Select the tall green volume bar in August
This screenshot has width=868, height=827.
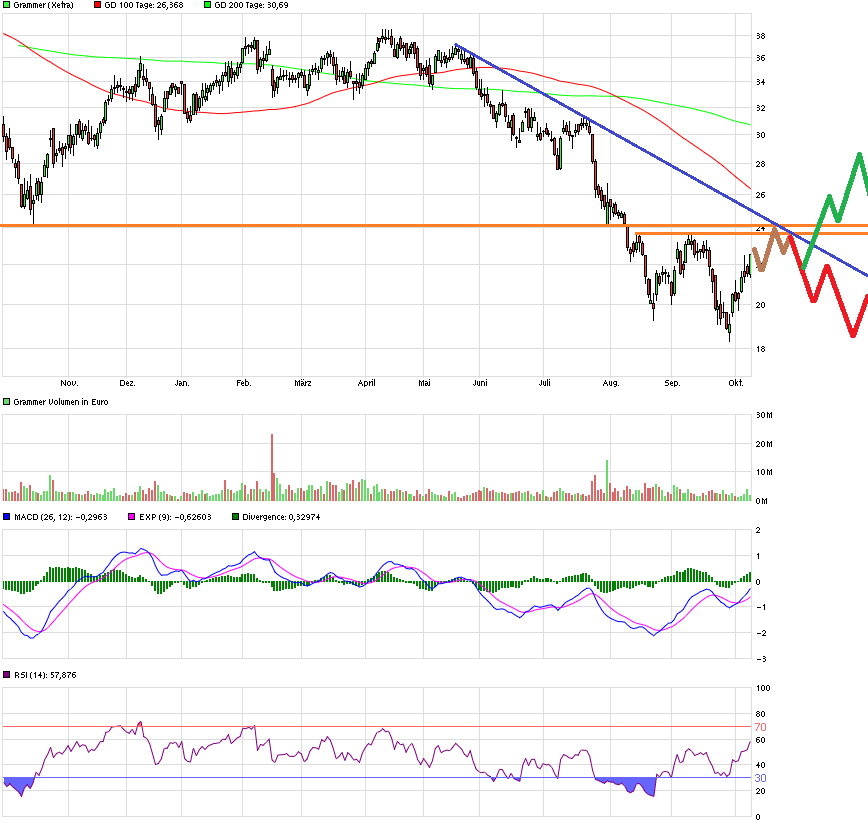coord(607,478)
